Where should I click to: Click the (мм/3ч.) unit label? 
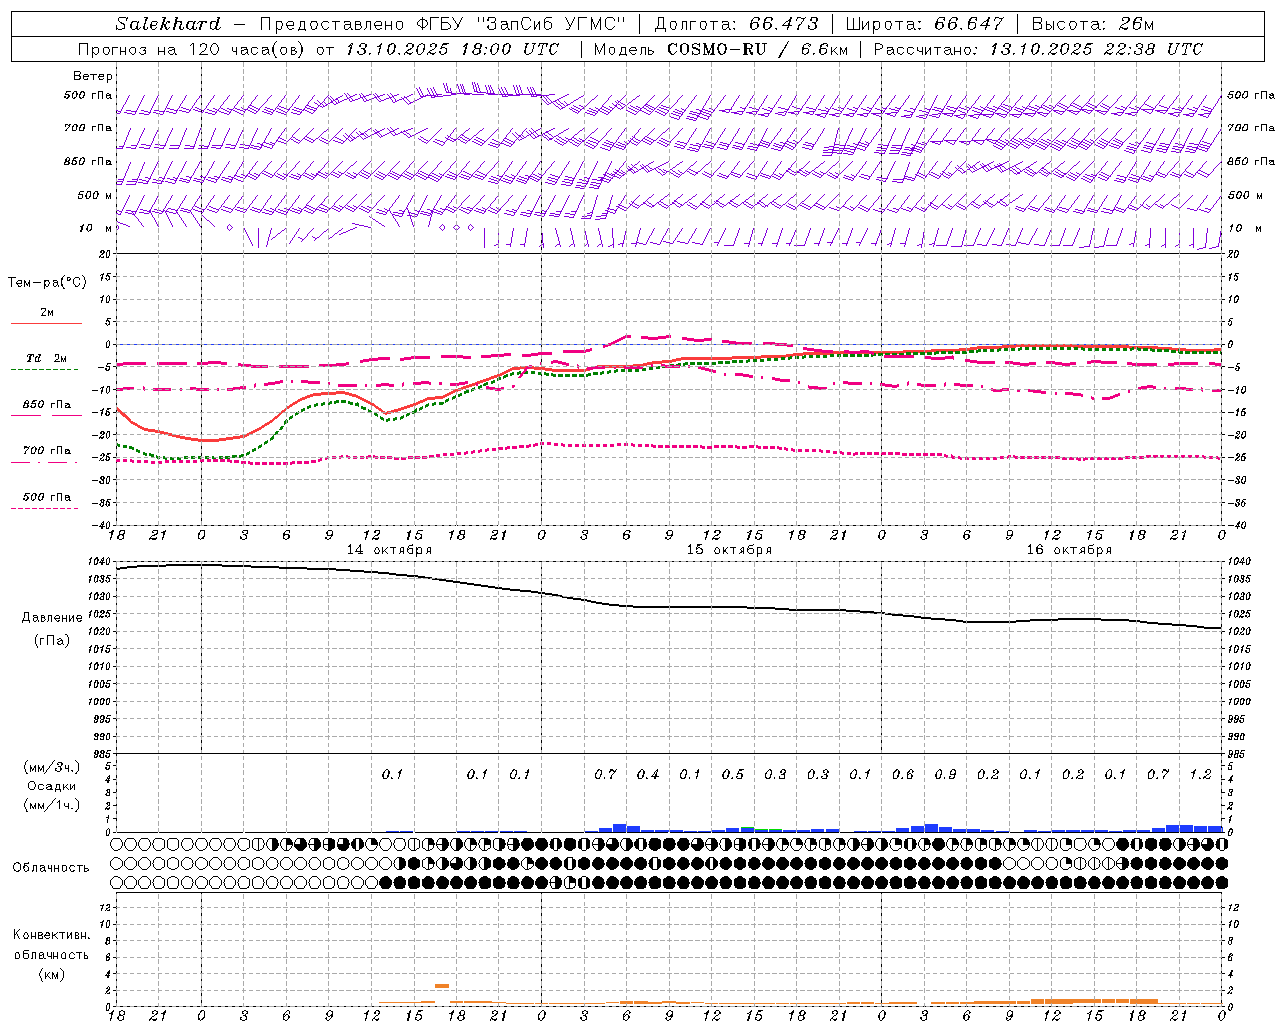(x=52, y=767)
